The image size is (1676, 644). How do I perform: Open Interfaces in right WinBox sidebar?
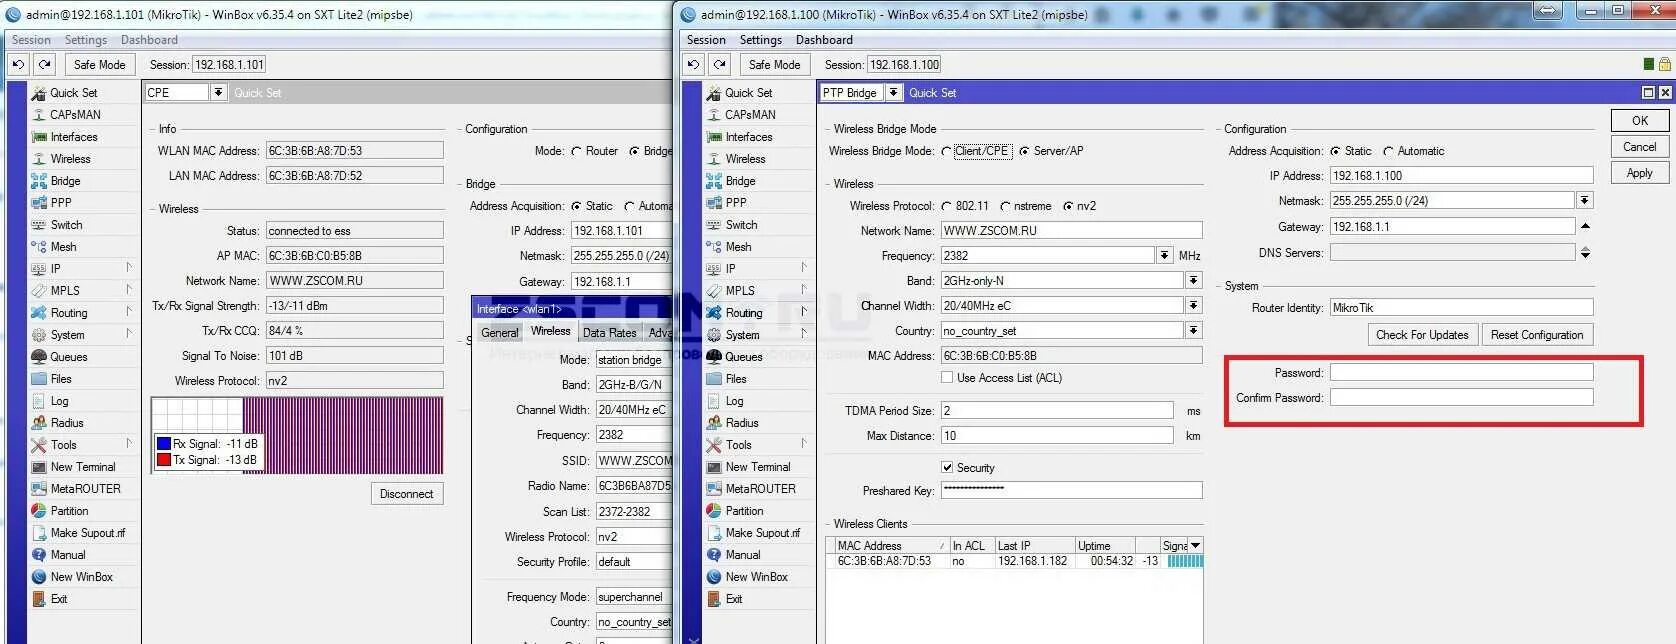coord(749,137)
